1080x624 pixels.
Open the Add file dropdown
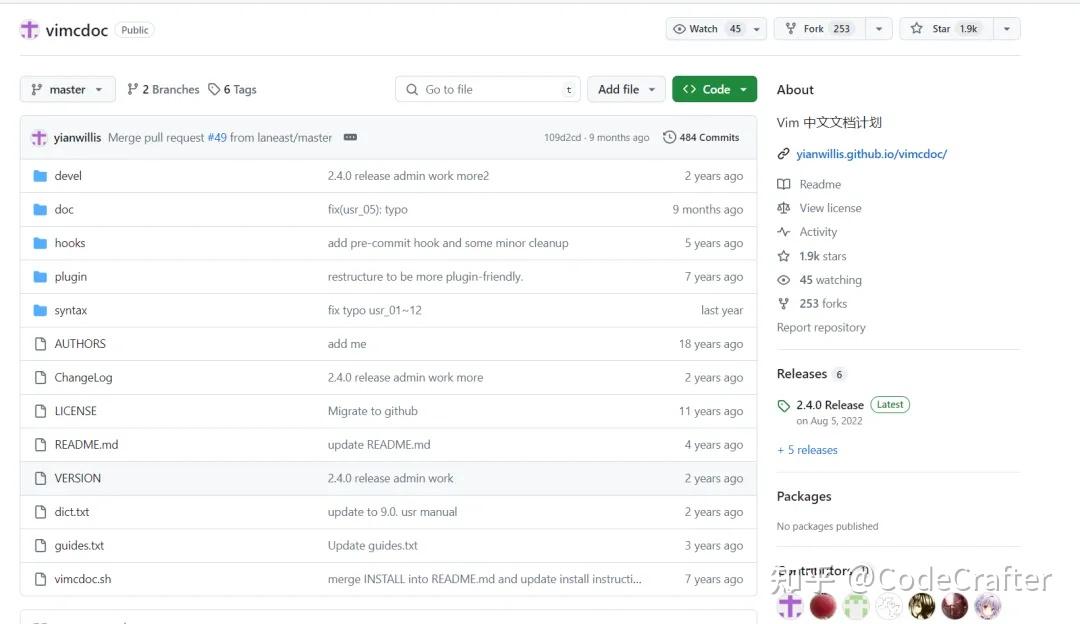click(x=626, y=89)
